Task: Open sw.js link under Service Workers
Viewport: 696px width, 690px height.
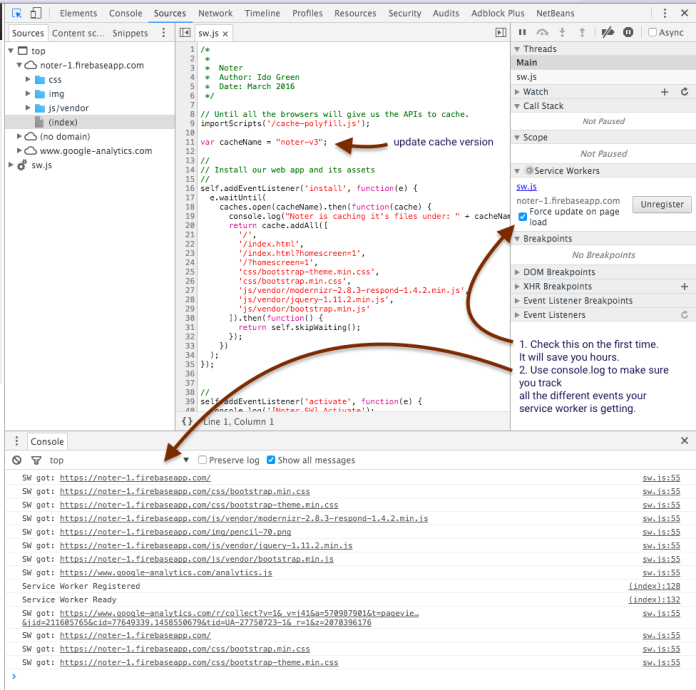Action: point(525,187)
